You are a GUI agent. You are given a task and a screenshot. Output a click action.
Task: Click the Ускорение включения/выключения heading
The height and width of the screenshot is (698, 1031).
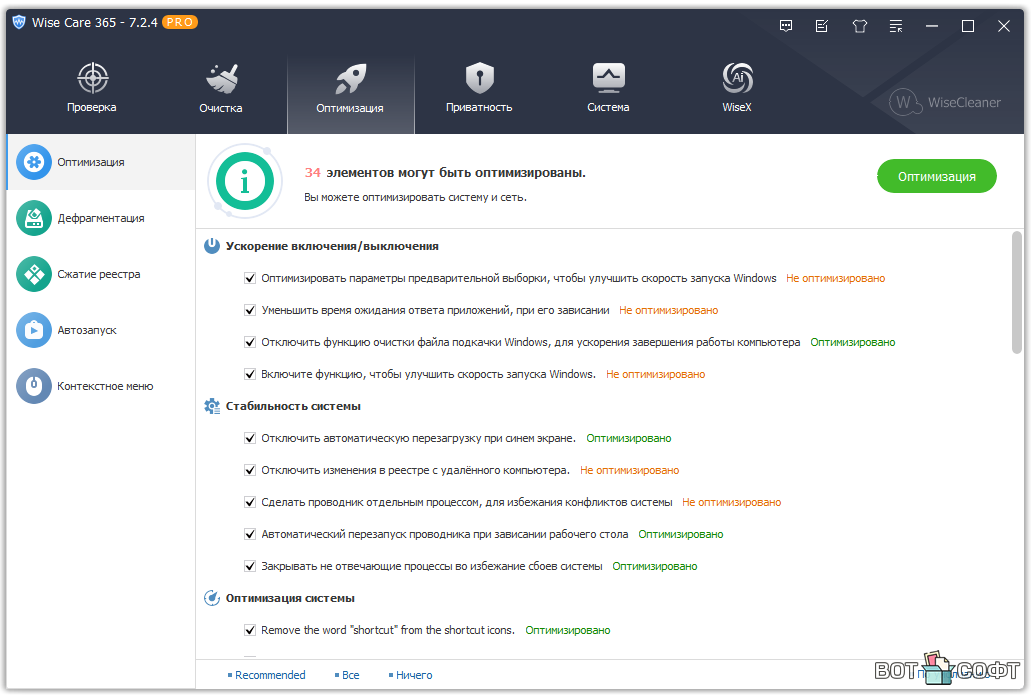(332, 246)
